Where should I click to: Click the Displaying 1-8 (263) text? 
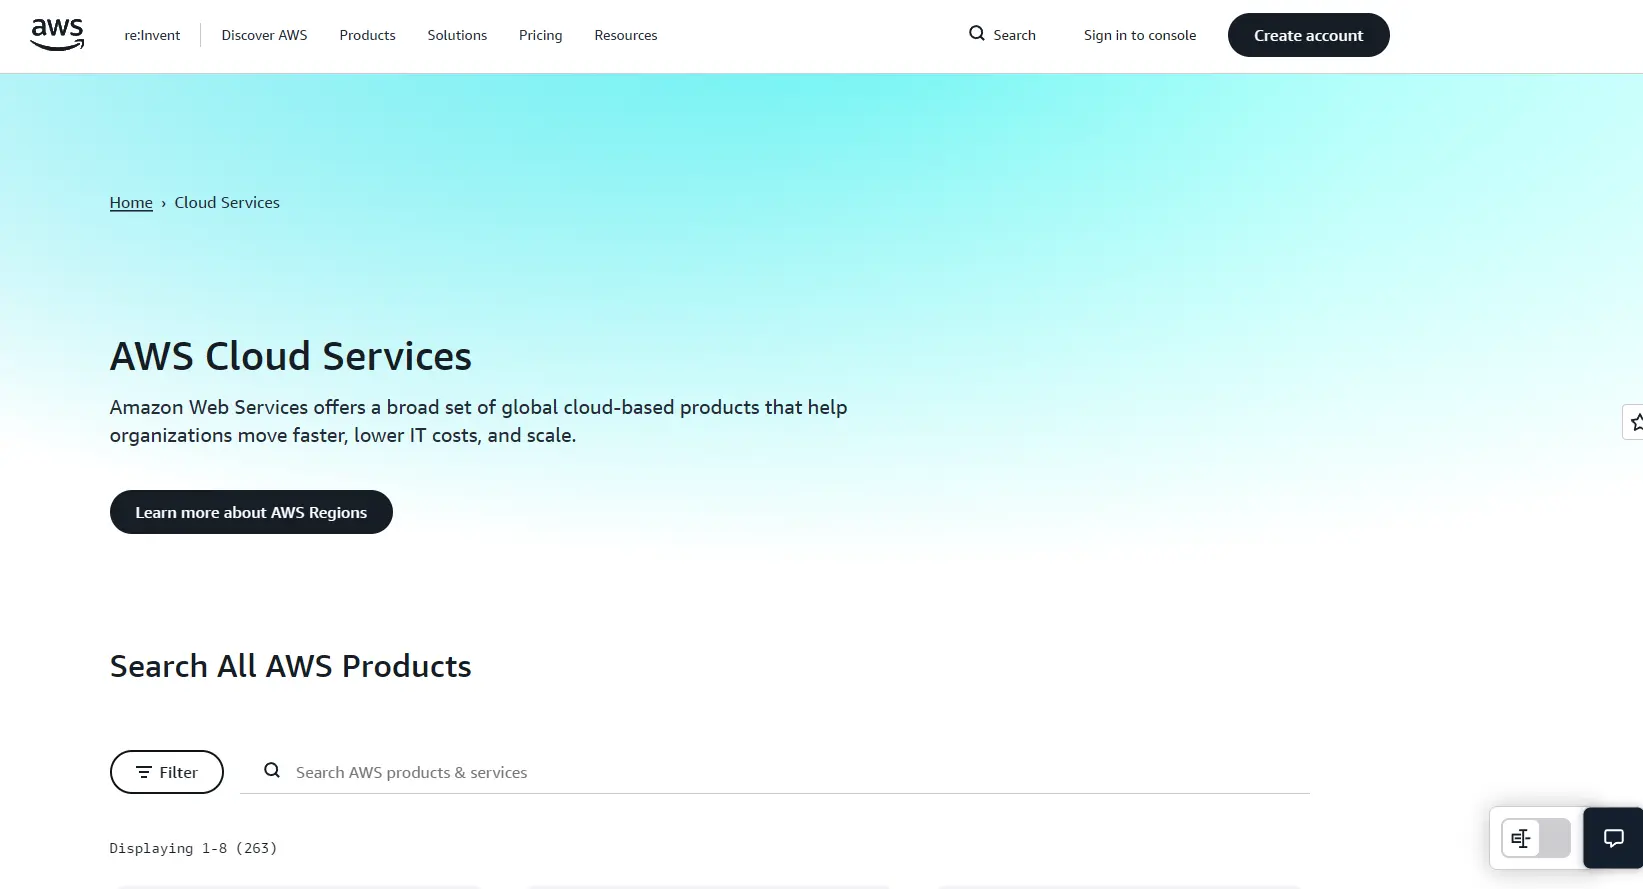pyautogui.click(x=193, y=848)
